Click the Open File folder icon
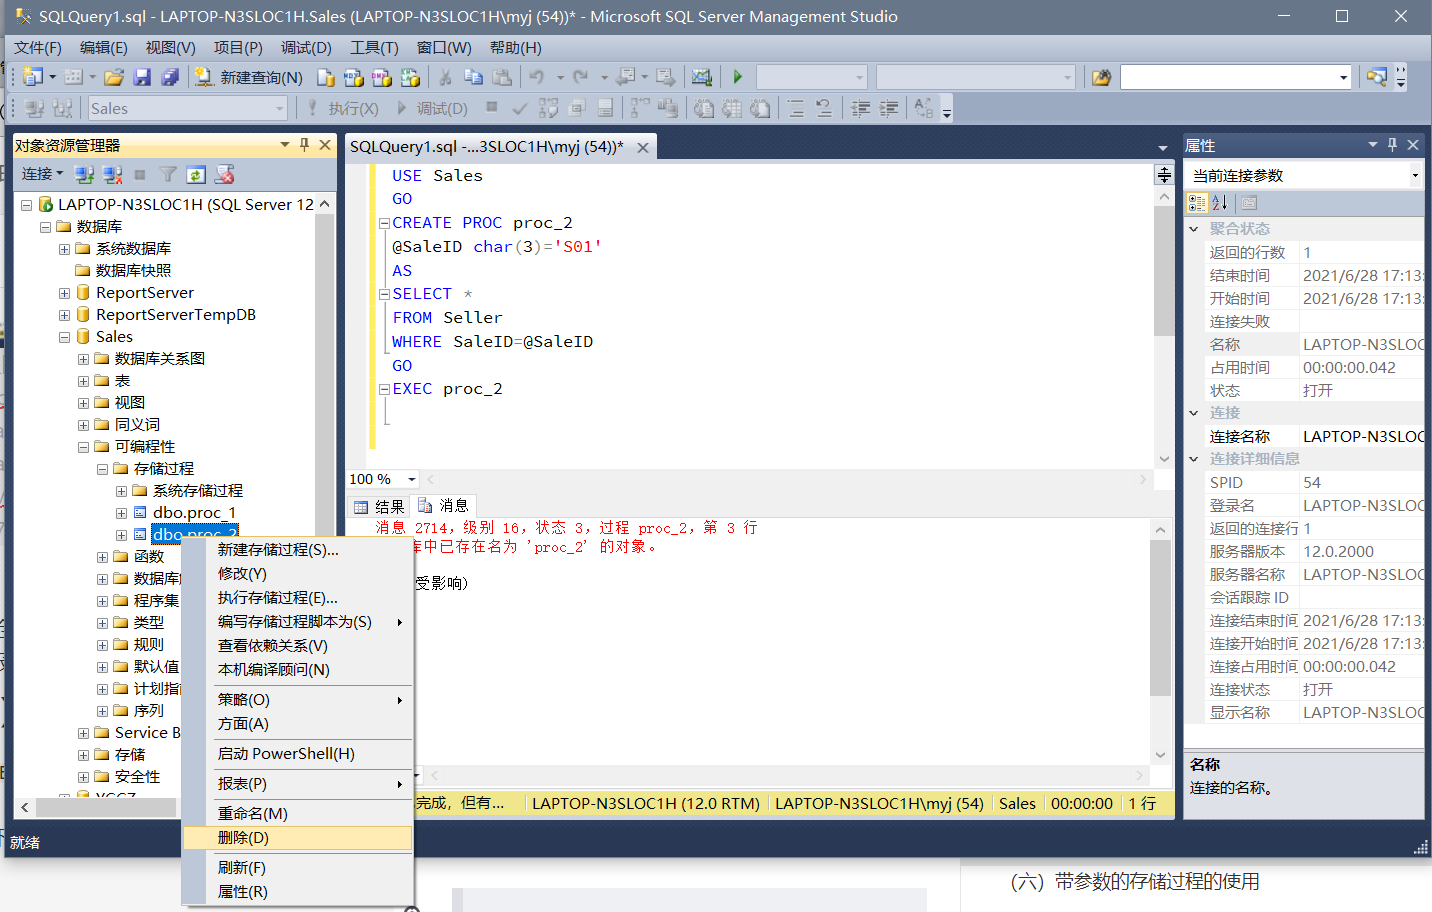Image resolution: width=1432 pixels, height=912 pixels. click(114, 77)
